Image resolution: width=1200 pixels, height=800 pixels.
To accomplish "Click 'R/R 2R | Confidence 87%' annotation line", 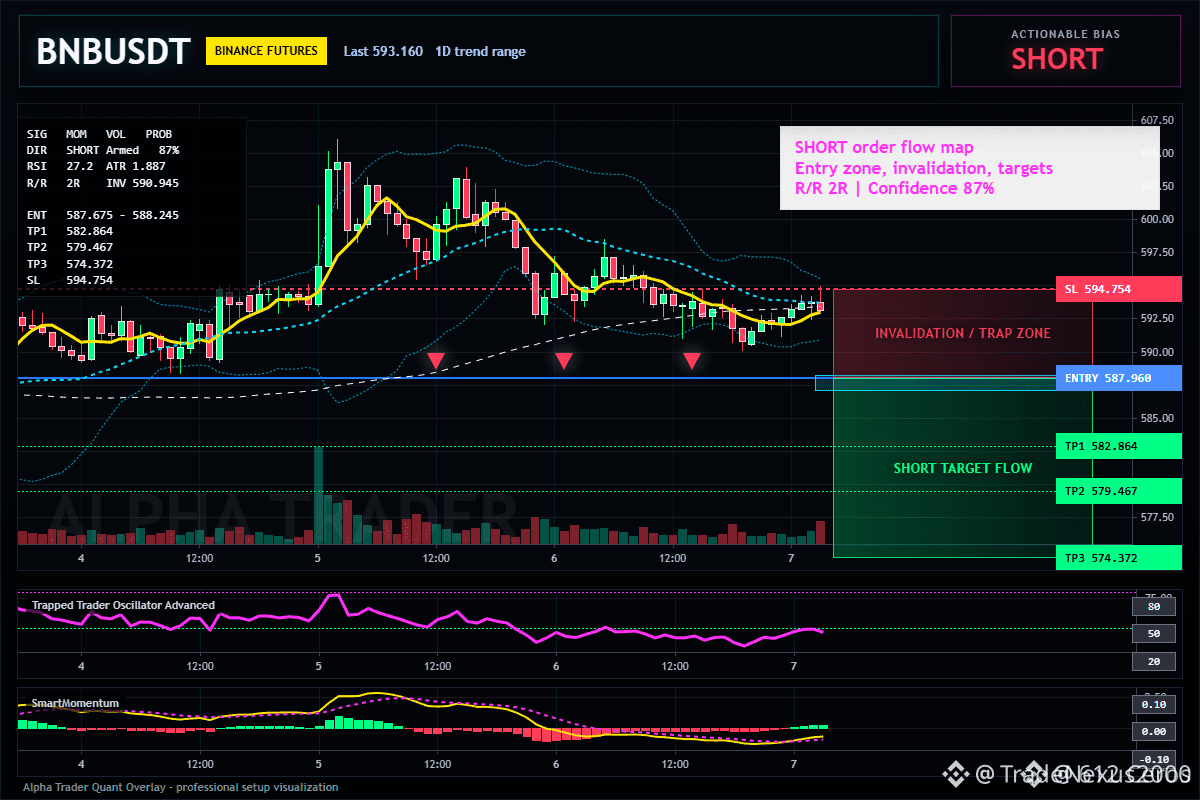I will (x=895, y=188).
